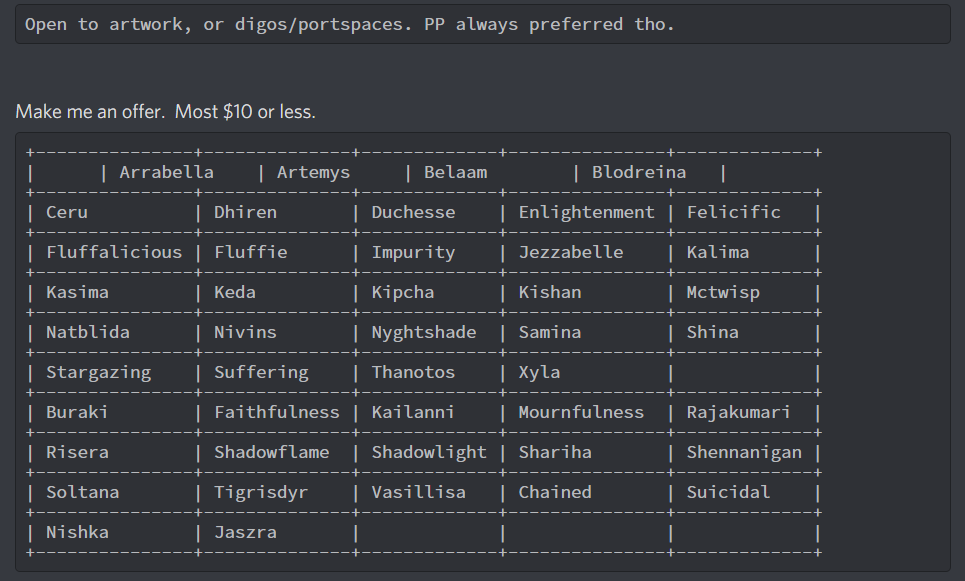The image size is (965, 581).
Task: Click the Stargazing entry
Action: pos(98,373)
